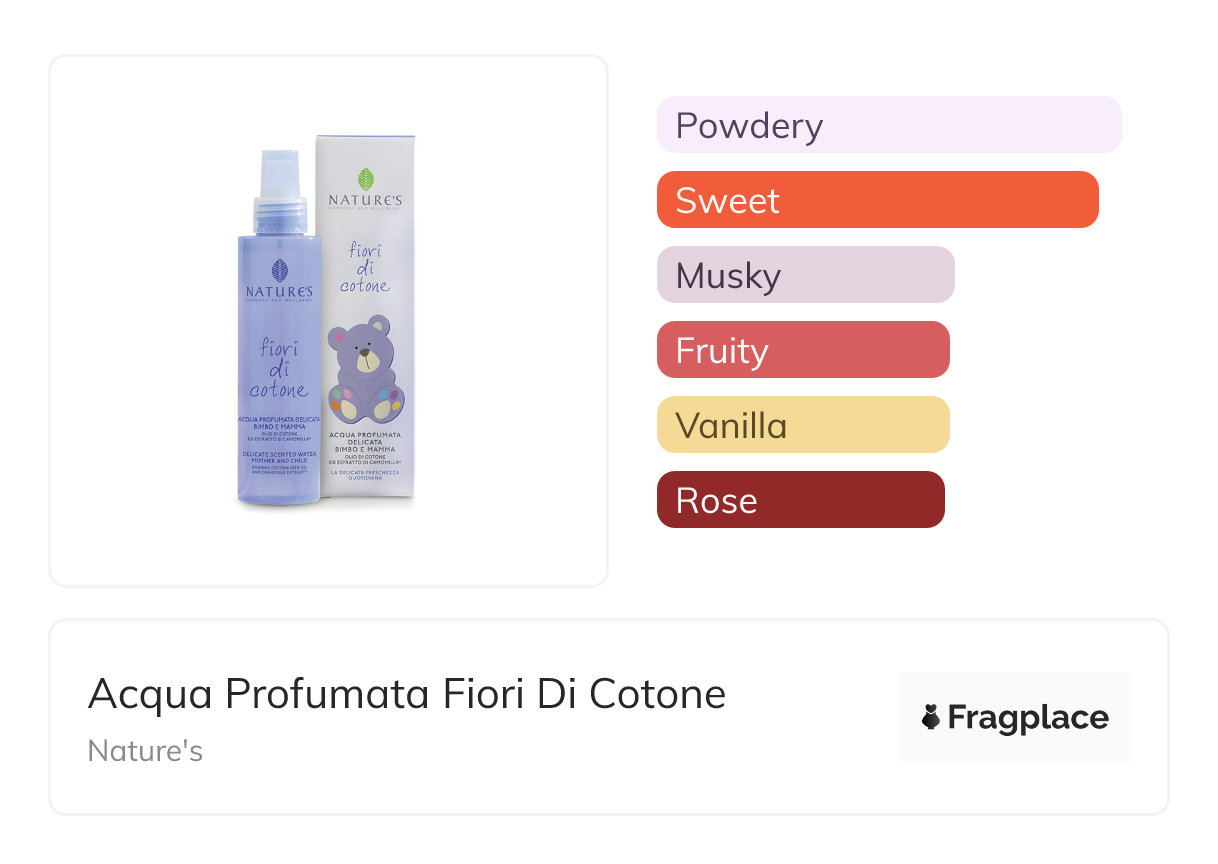The height and width of the screenshot is (864, 1218).
Task: Select the orange Sweet accord bar
Action: pyautogui.click(x=877, y=200)
